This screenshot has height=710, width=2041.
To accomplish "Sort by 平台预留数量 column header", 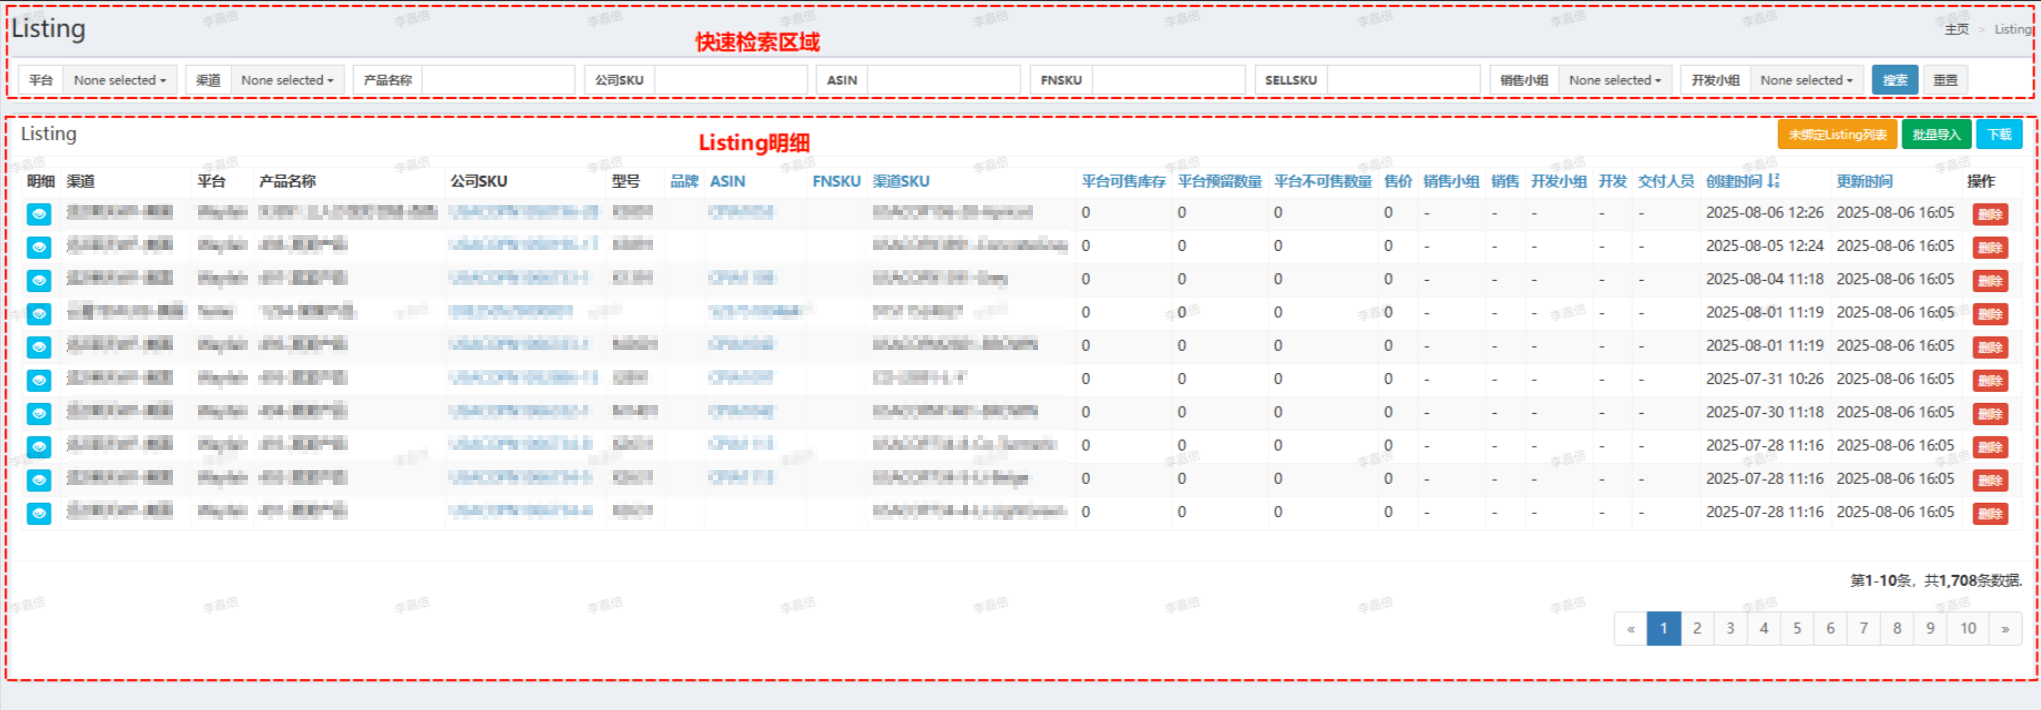I will (1220, 181).
